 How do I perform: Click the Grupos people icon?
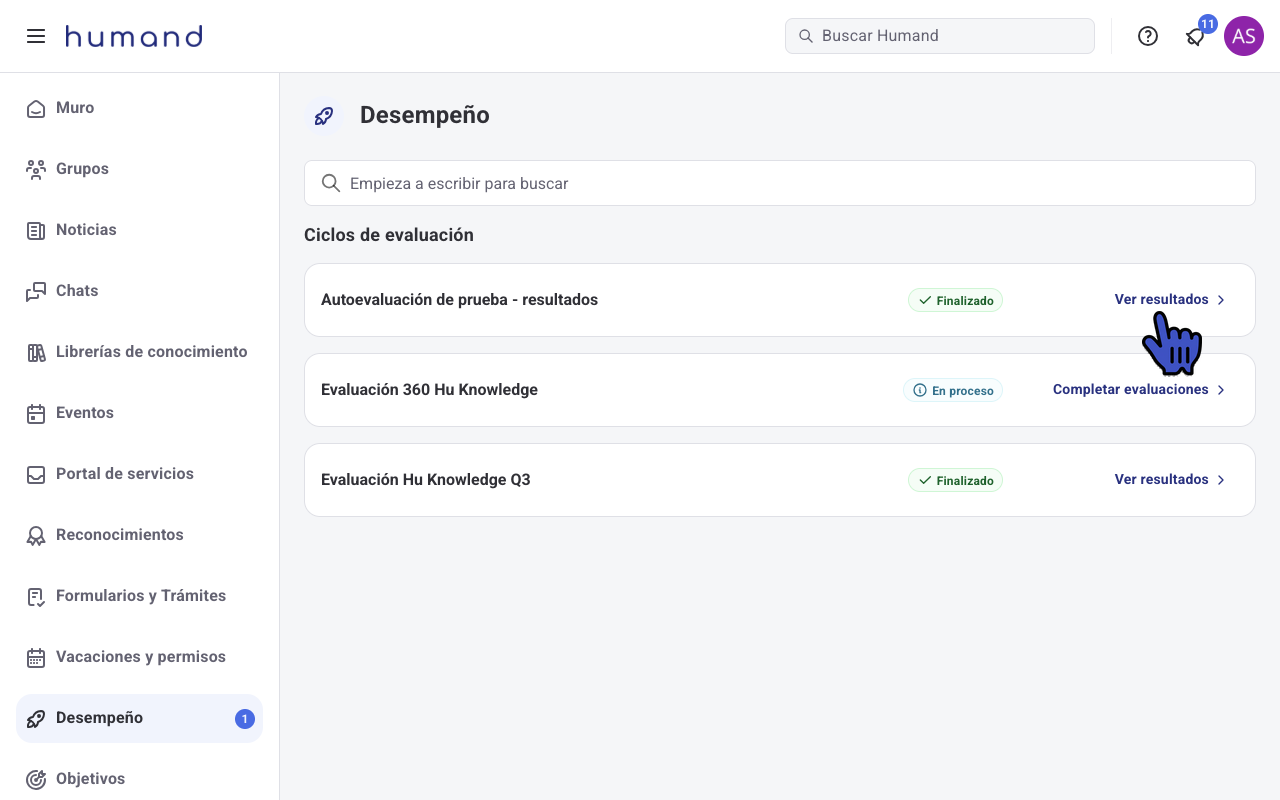[x=36, y=169]
